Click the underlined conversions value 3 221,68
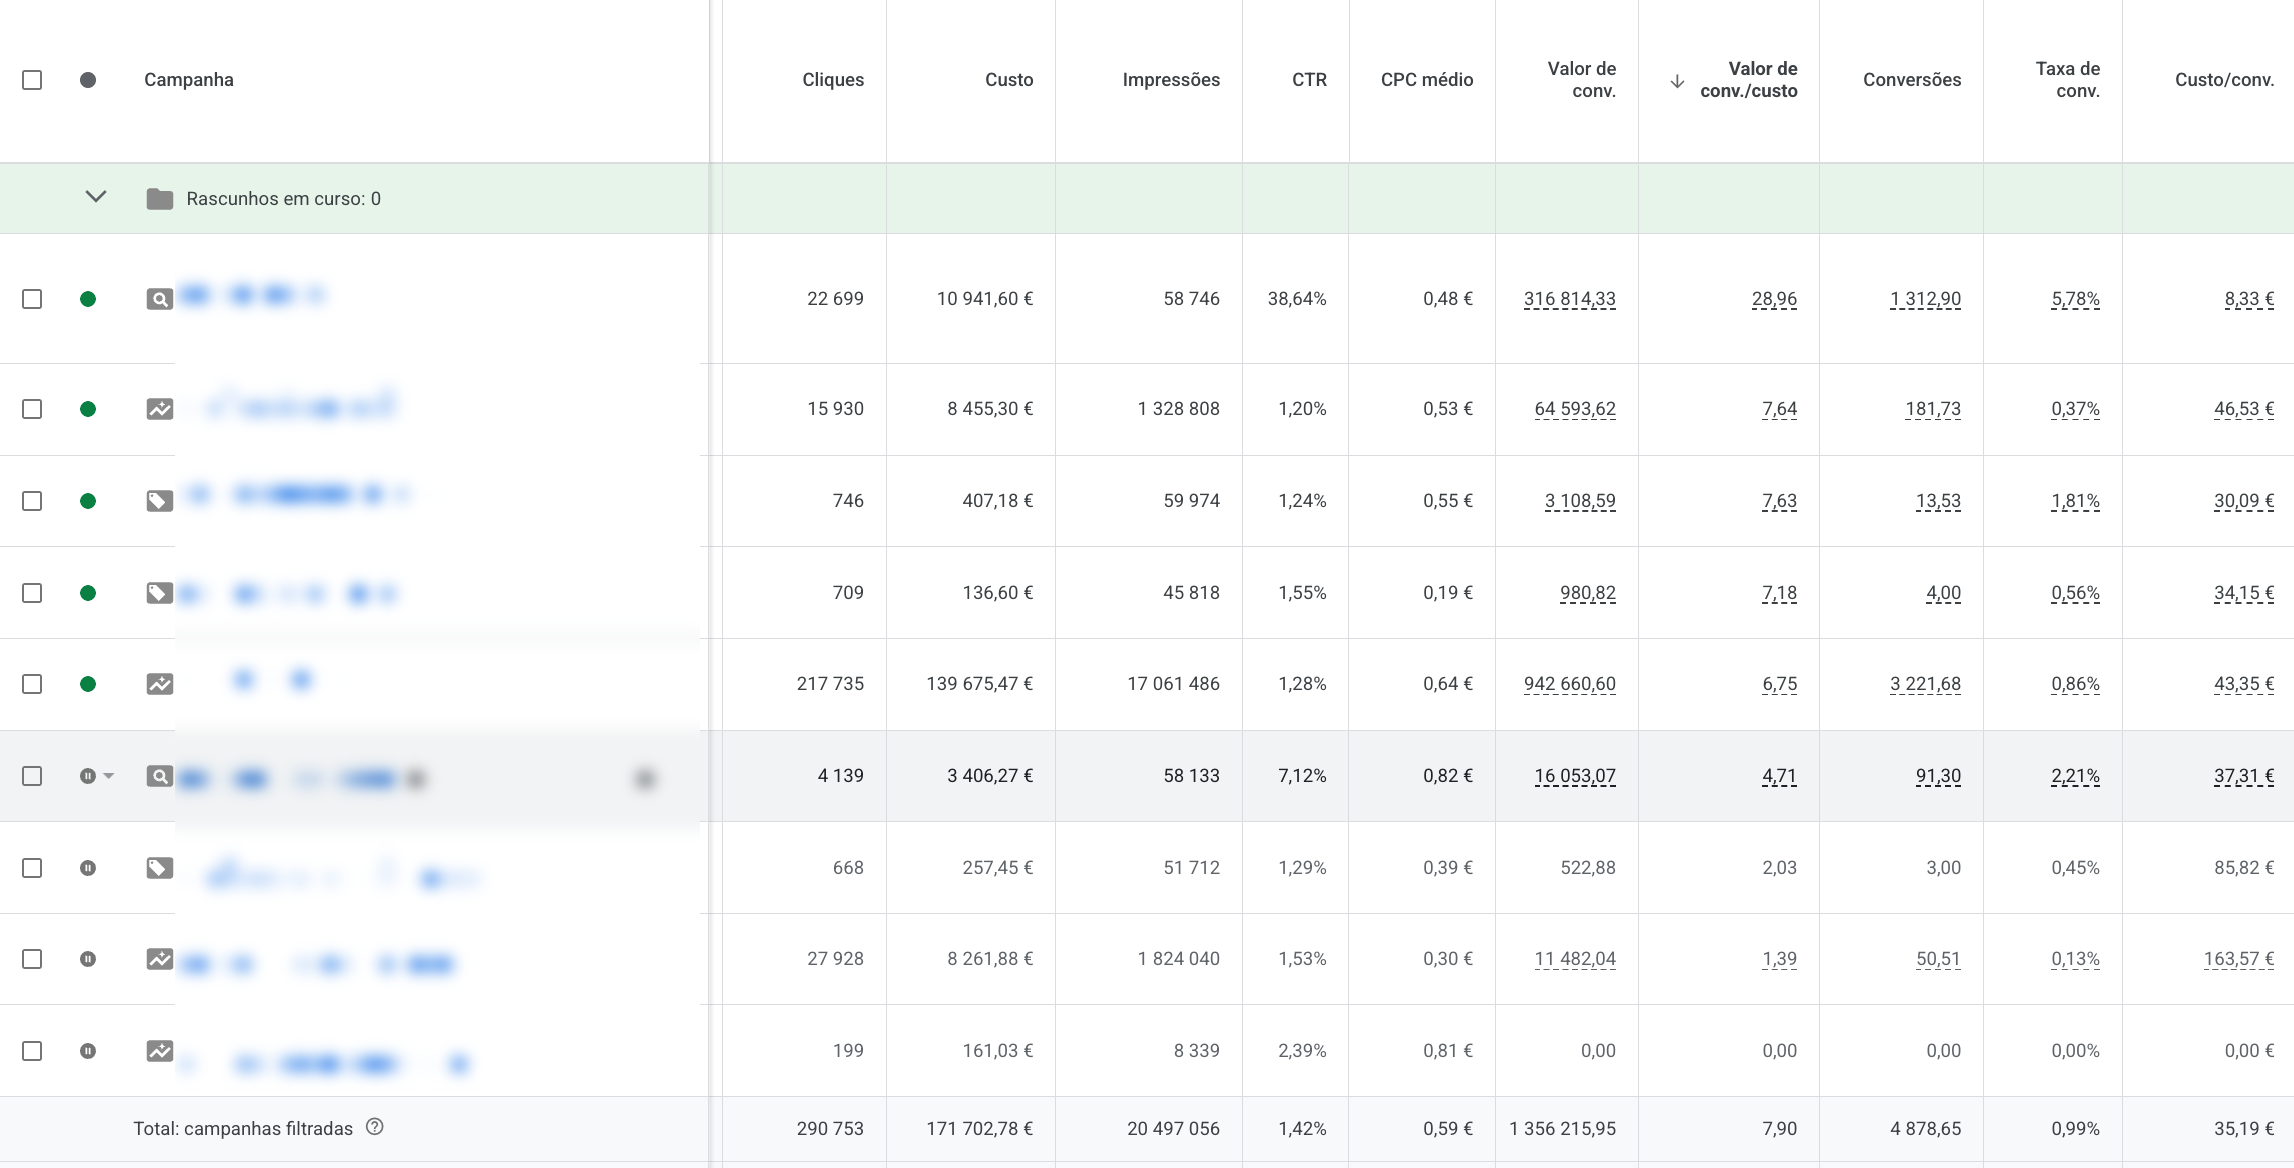The height and width of the screenshot is (1168, 2294). click(x=1925, y=684)
